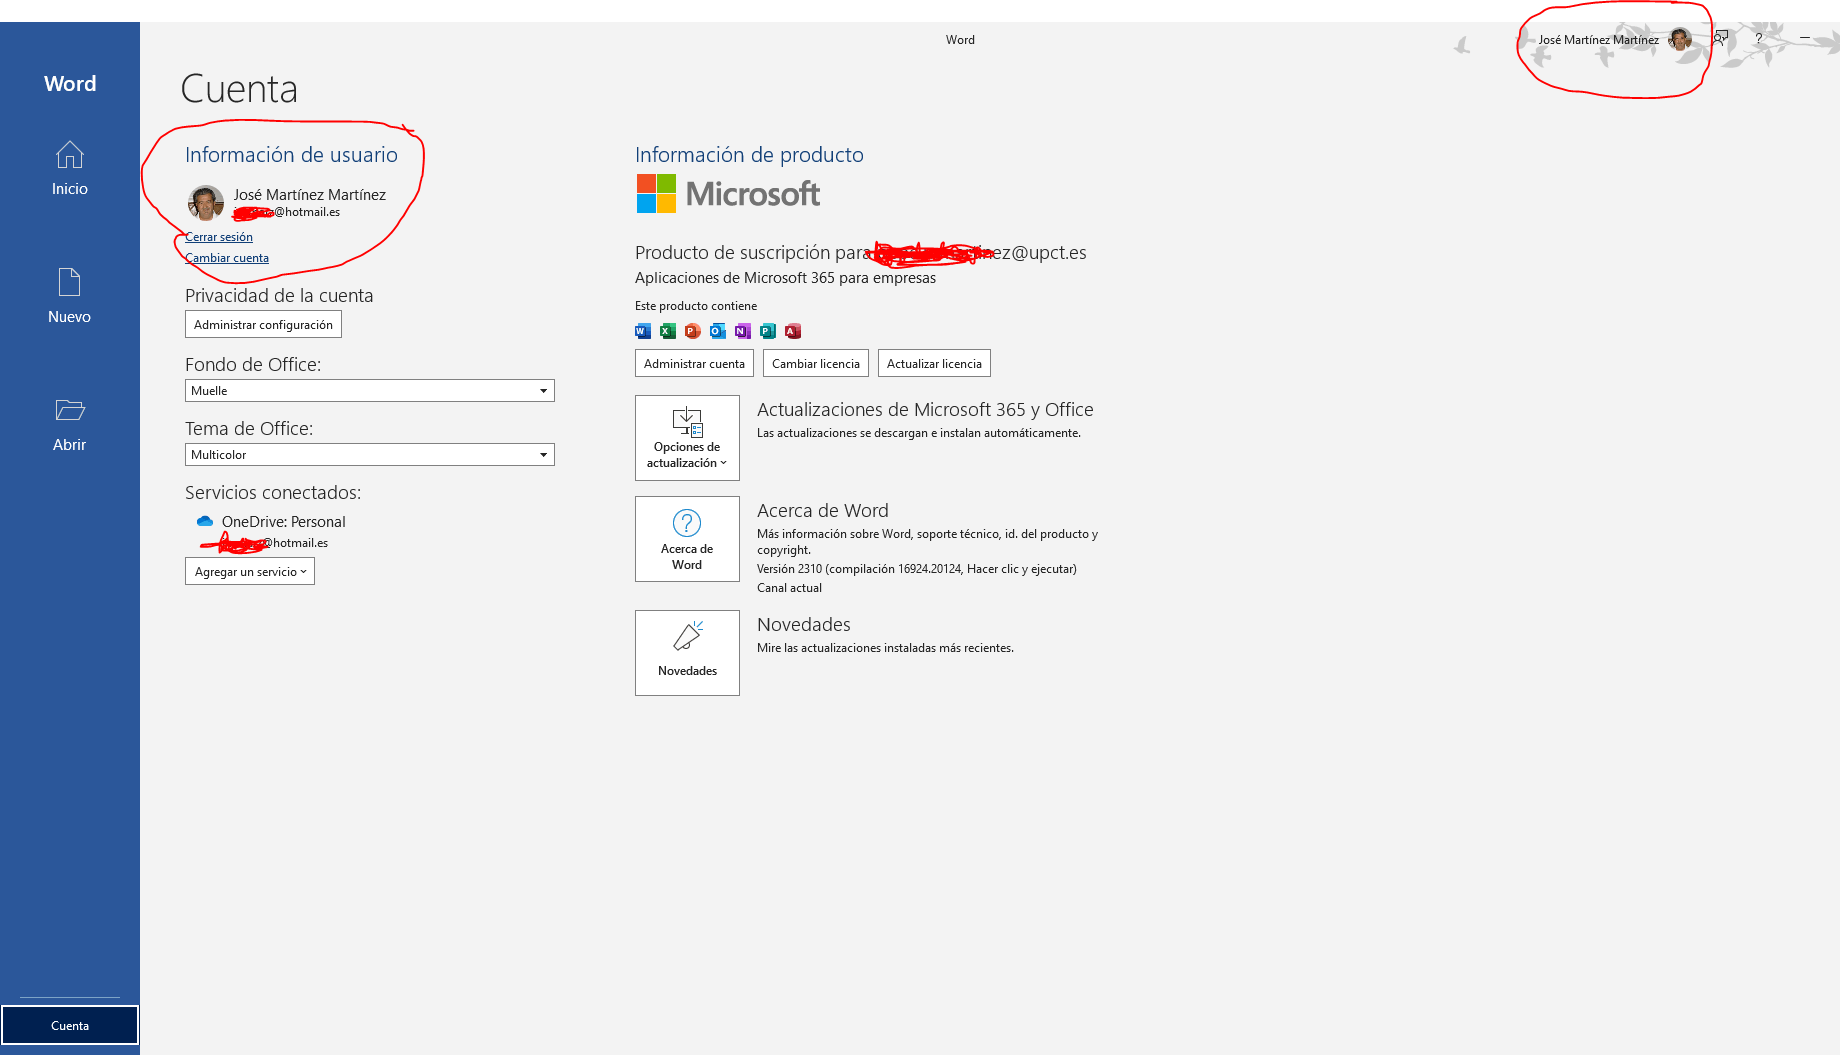Click the Información de producto heading
The image size is (1840, 1055).
coord(749,155)
